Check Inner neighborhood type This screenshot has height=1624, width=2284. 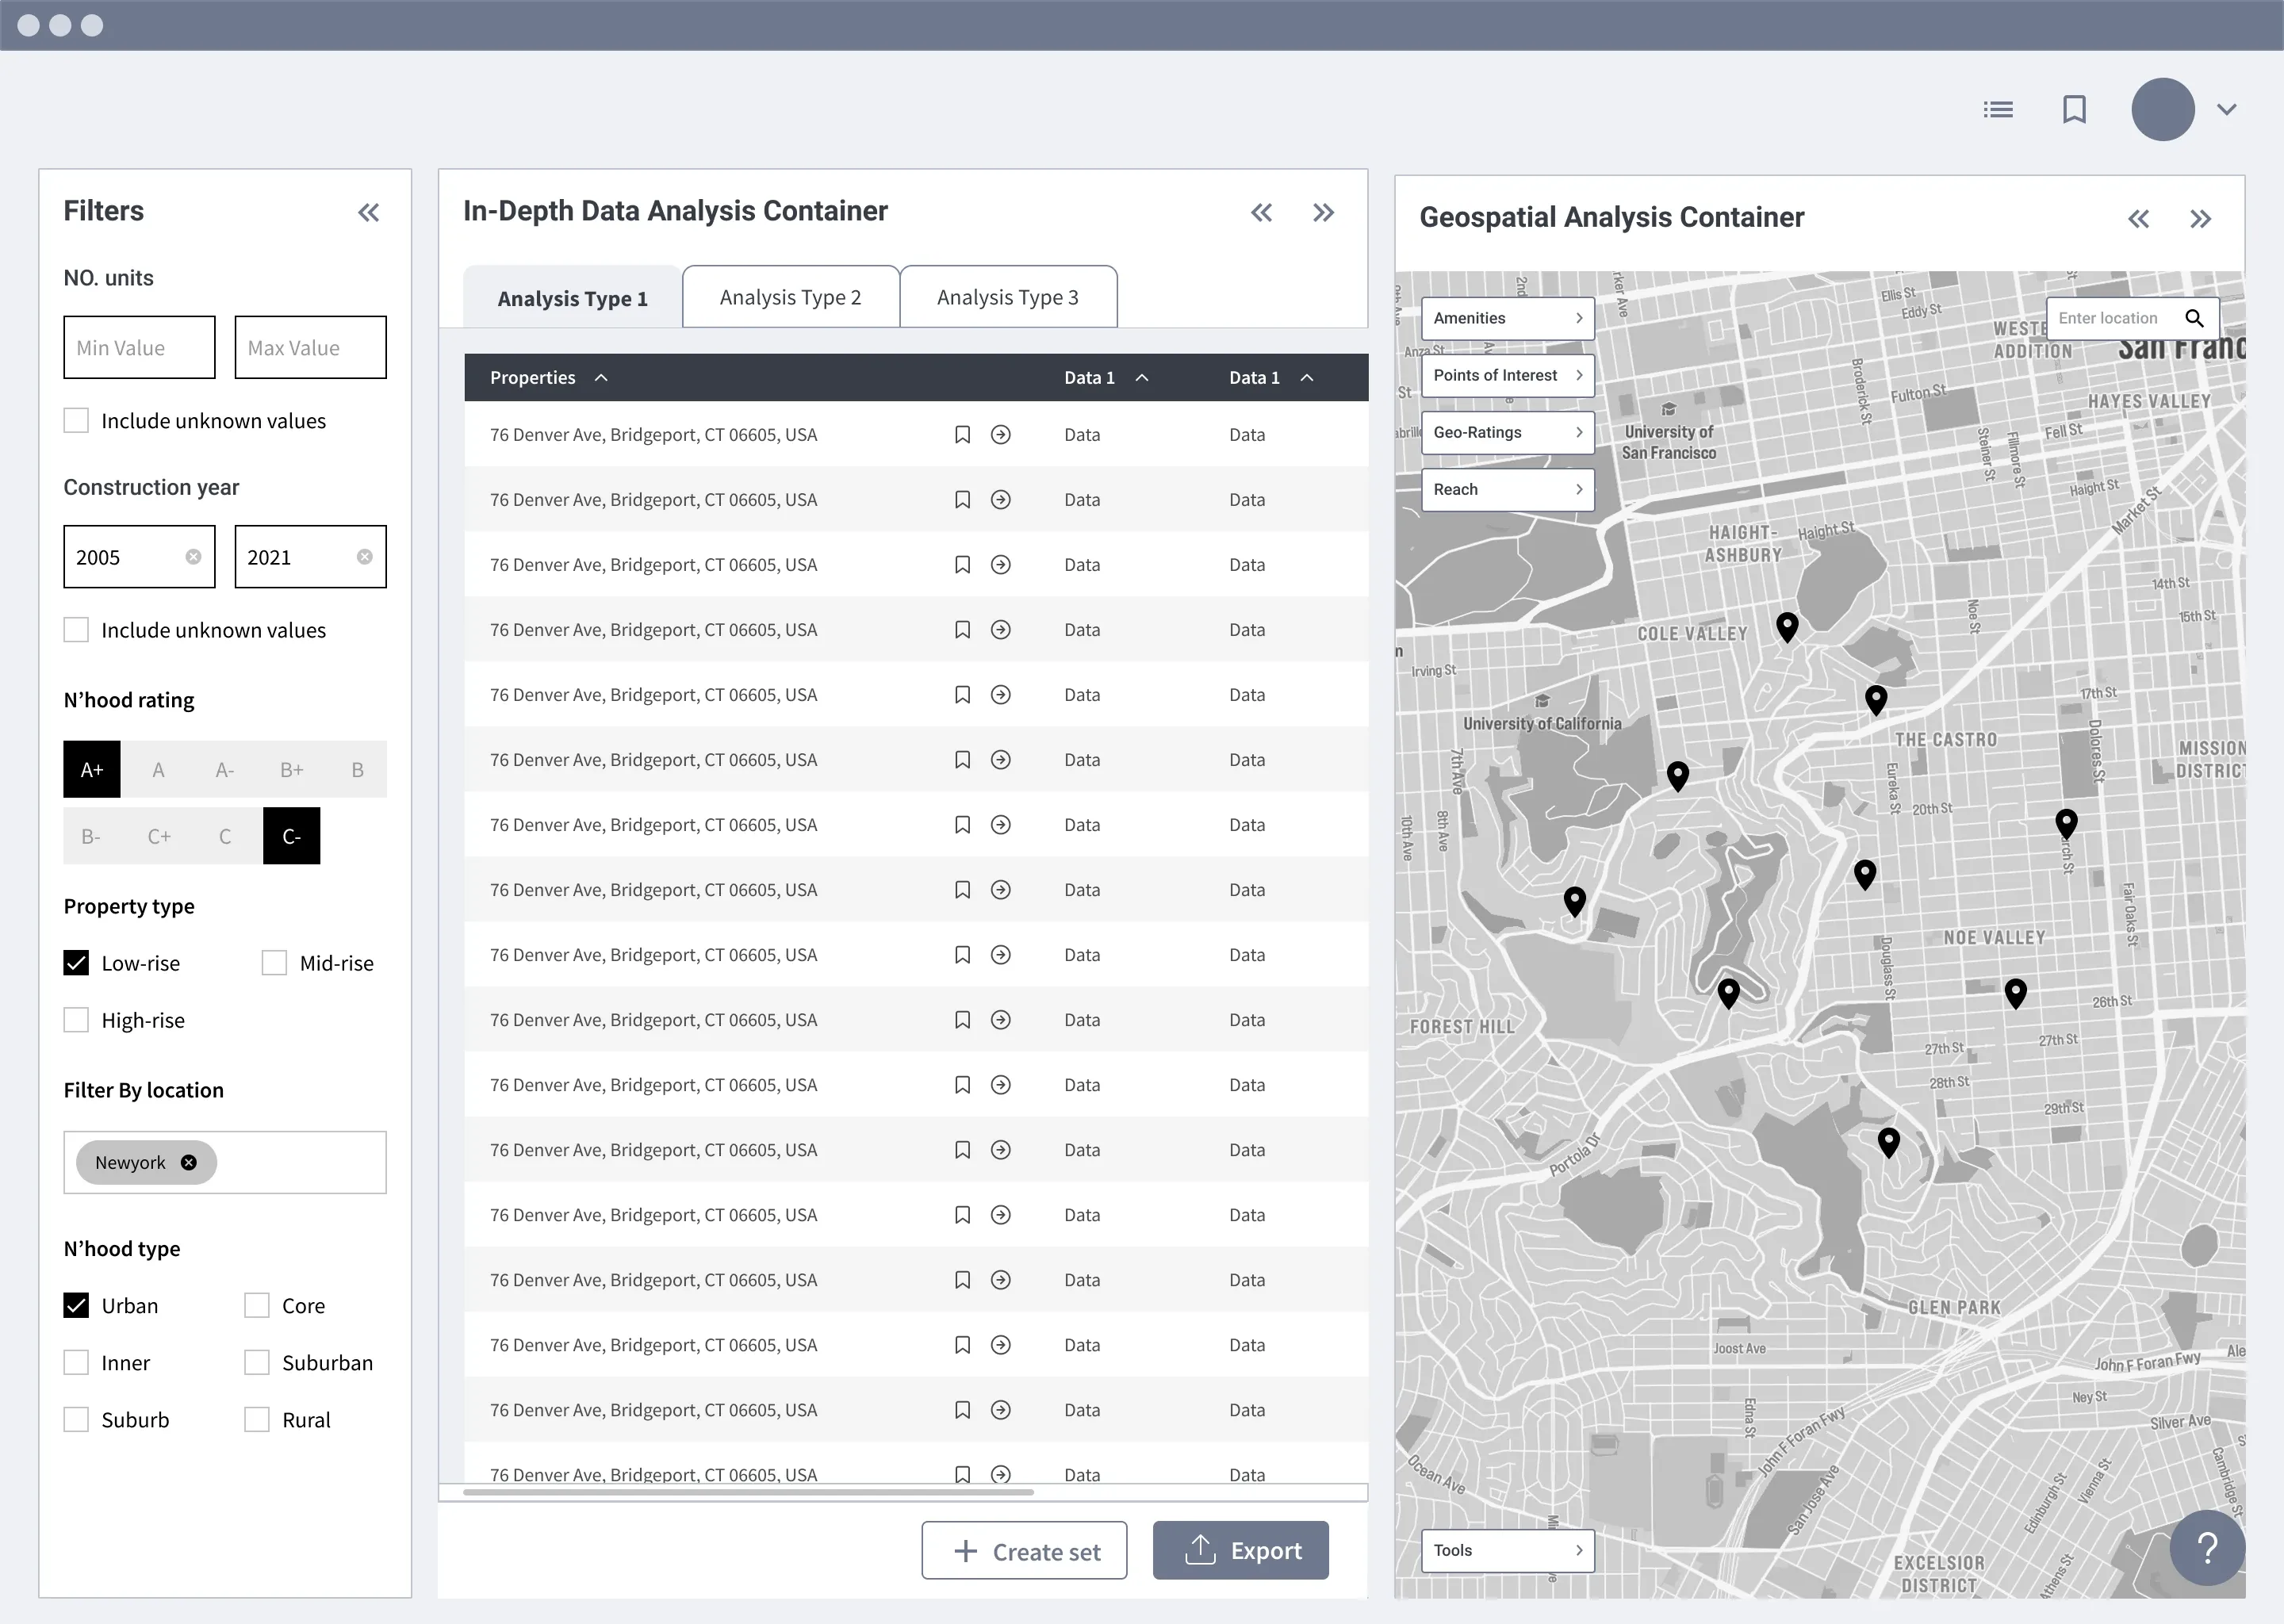[x=76, y=1362]
